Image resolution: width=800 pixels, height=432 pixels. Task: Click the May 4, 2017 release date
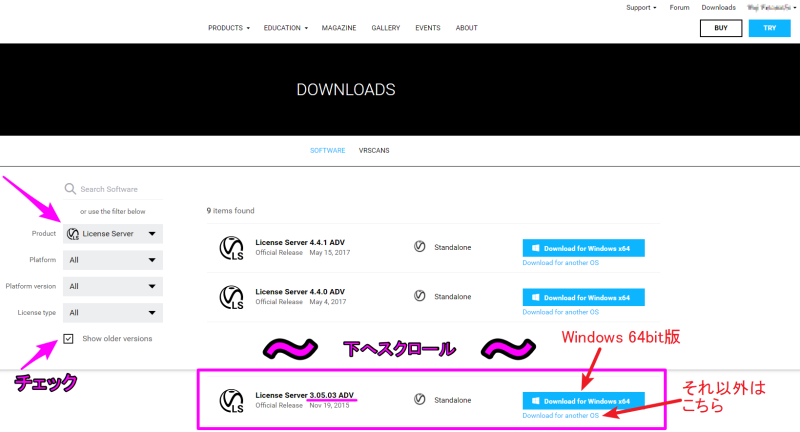click(328, 302)
